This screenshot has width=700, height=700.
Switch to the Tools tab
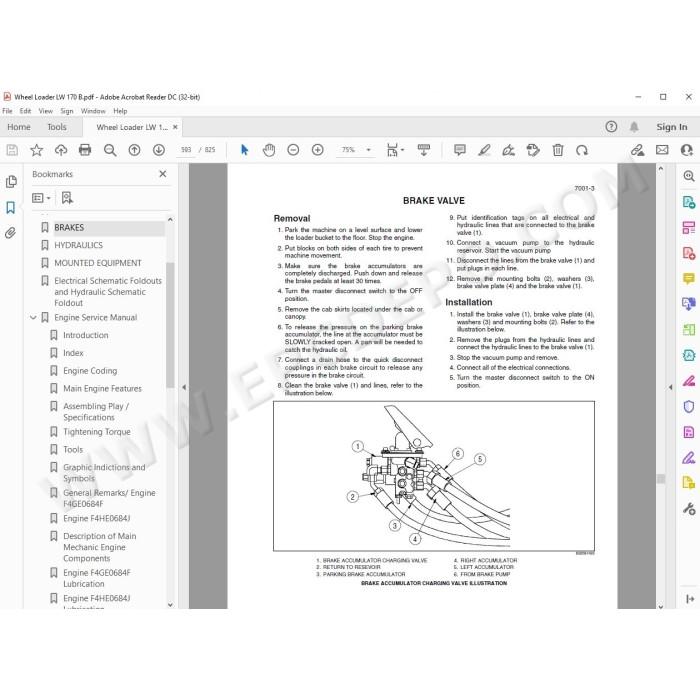tap(57, 127)
